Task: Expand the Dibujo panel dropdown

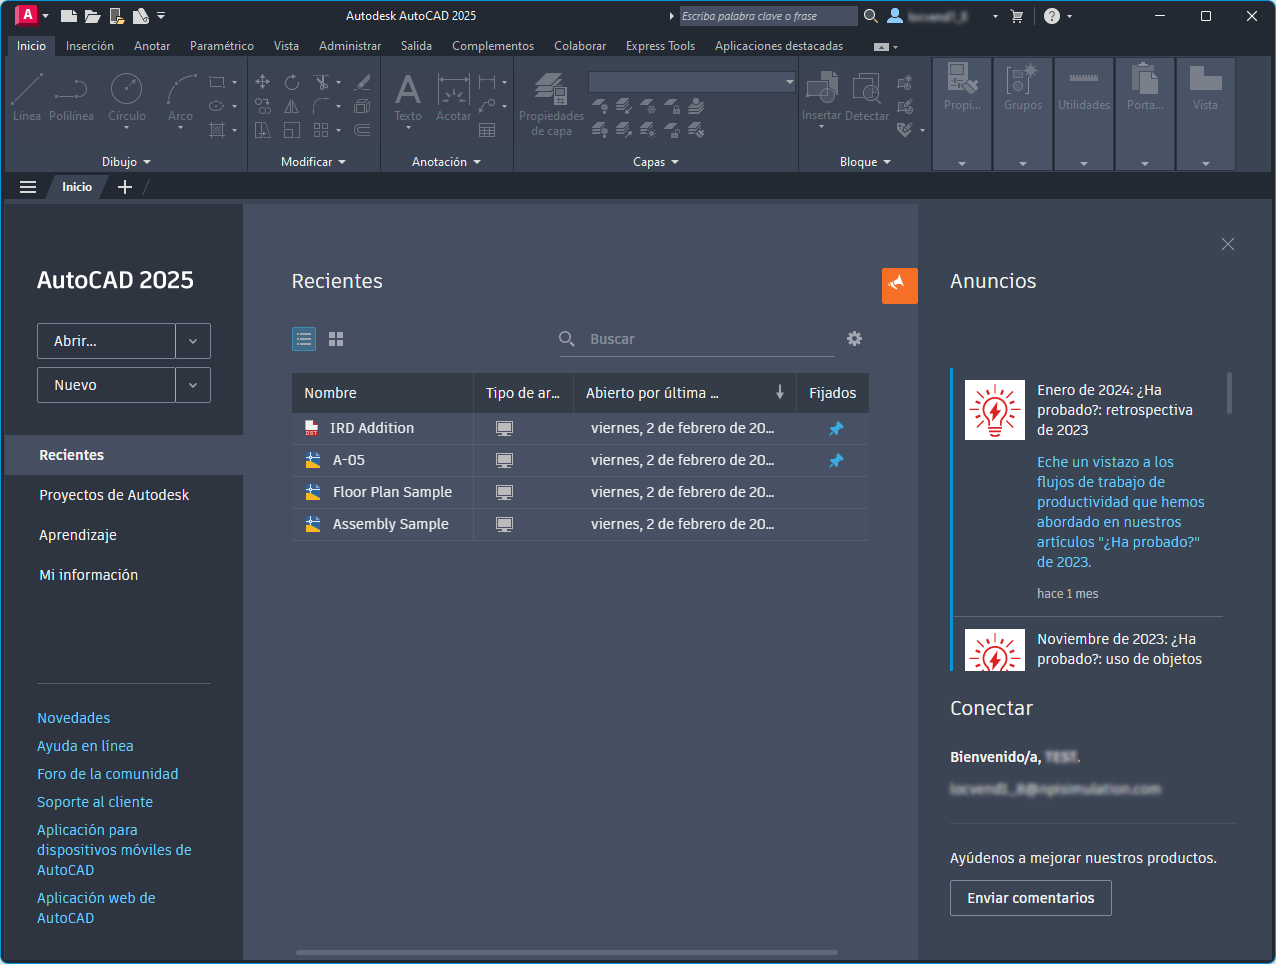Action: point(126,162)
